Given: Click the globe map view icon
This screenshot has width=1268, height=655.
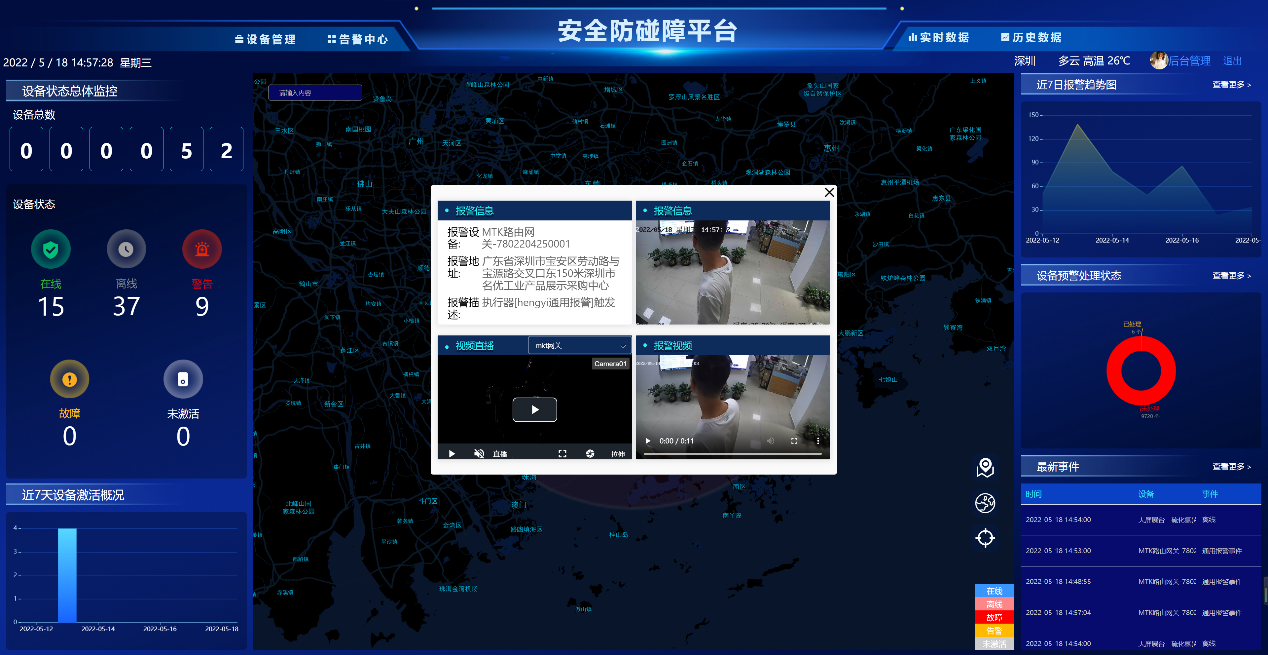Looking at the screenshot, I should click(985, 503).
